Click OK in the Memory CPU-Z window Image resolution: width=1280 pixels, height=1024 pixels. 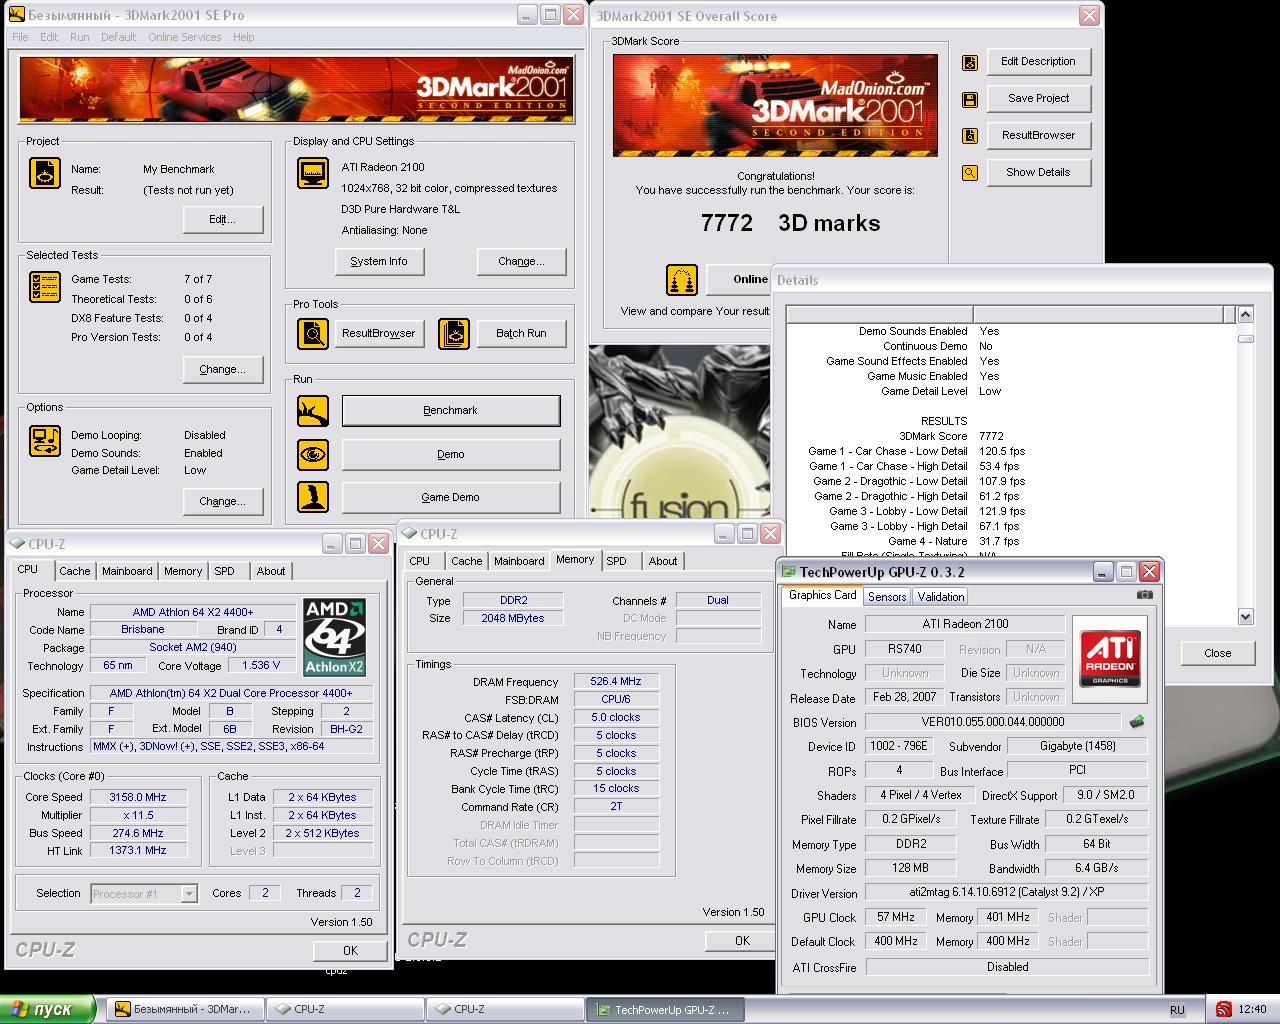742,941
